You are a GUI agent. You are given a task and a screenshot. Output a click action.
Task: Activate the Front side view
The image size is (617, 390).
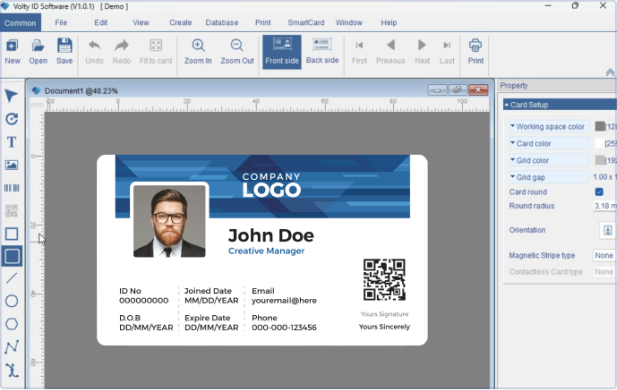282,52
